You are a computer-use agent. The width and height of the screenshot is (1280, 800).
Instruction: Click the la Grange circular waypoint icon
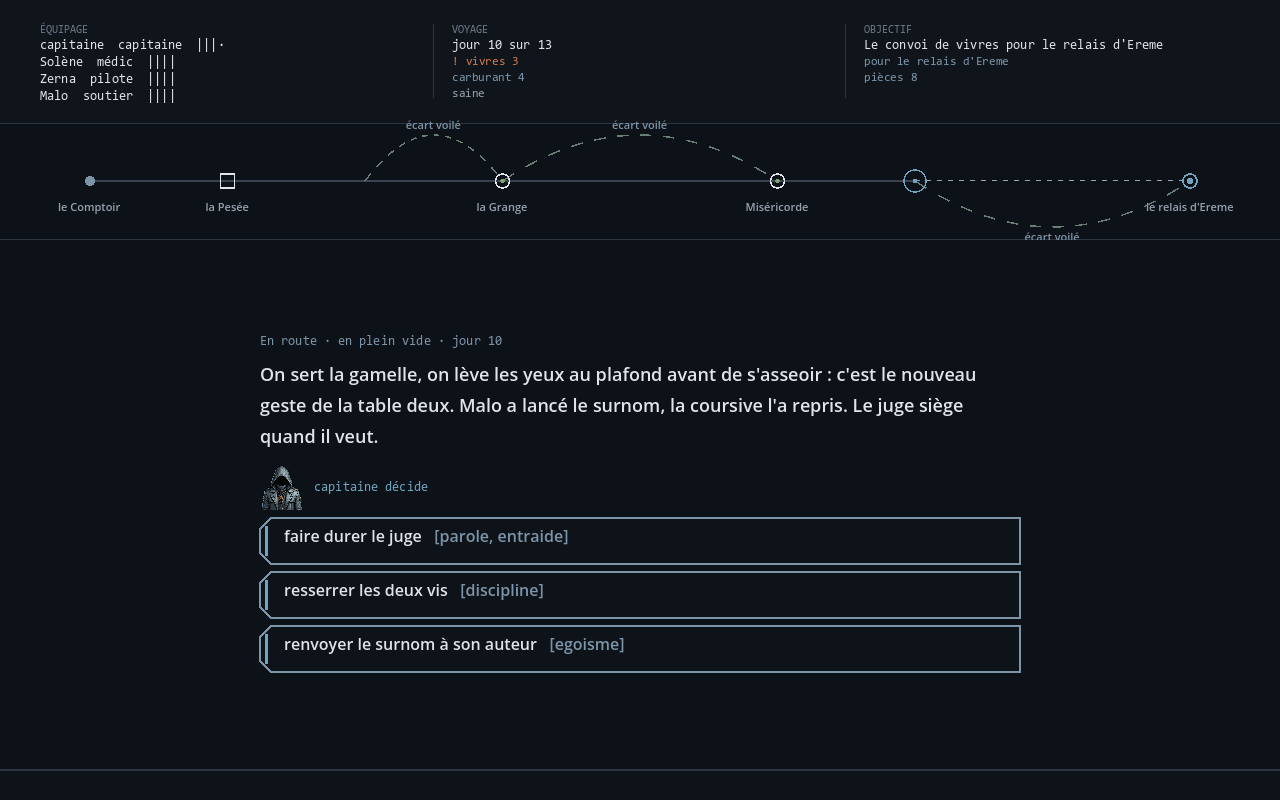click(x=502, y=181)
